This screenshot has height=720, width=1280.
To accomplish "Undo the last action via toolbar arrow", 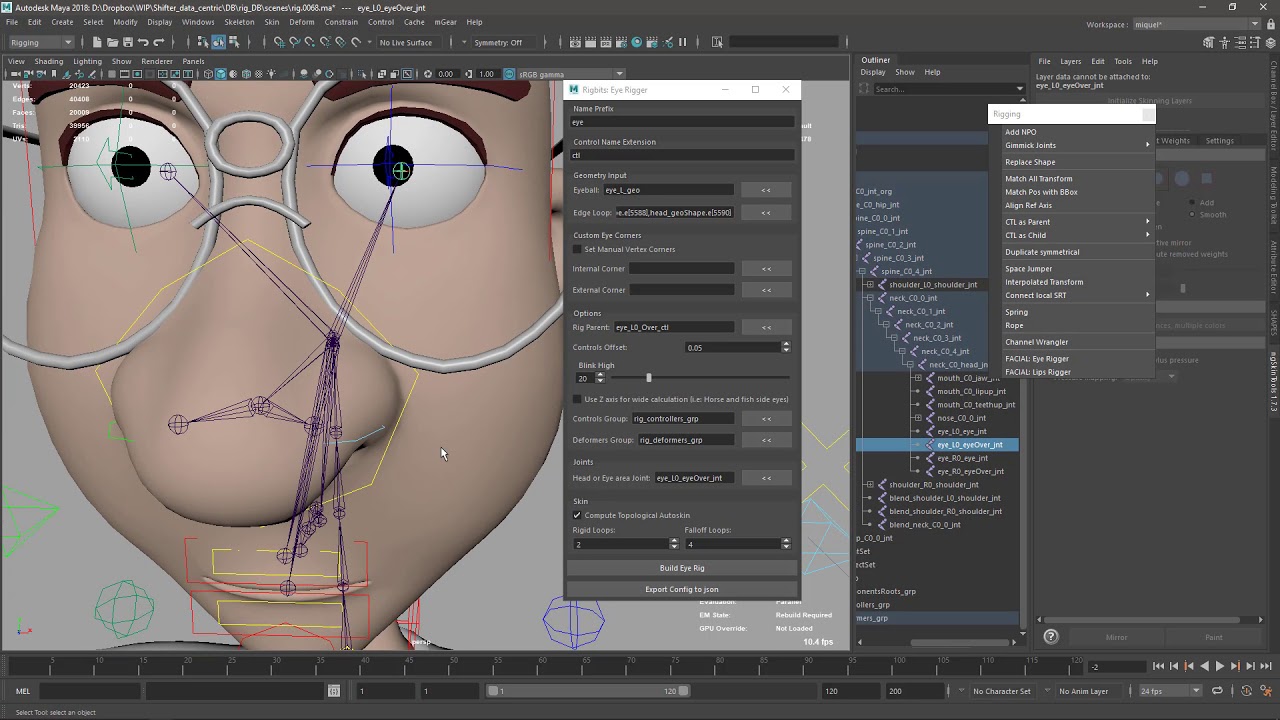I will click(x=143, y=42).
